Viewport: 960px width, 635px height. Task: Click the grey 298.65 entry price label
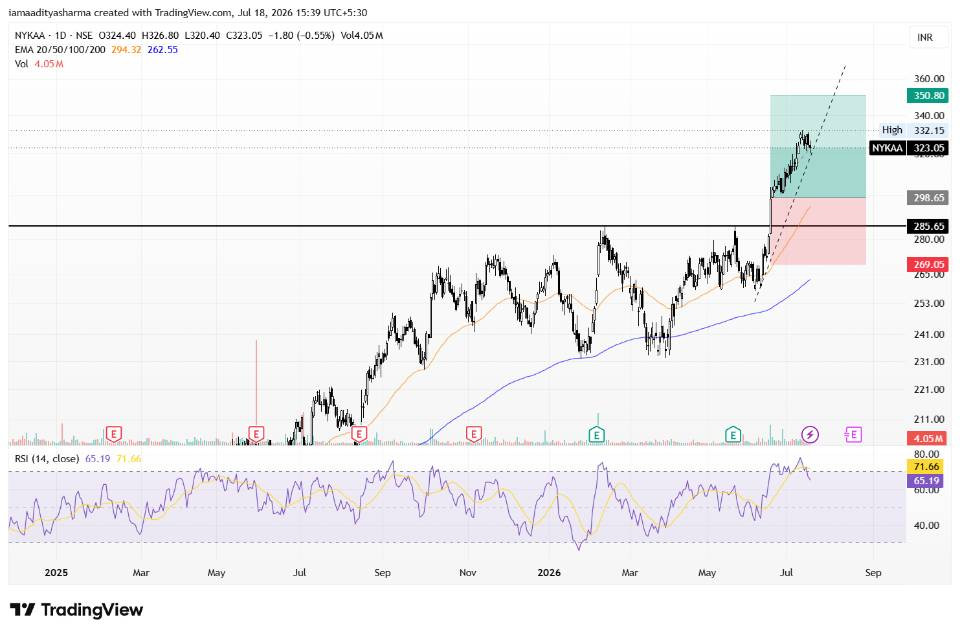point(928,198)
